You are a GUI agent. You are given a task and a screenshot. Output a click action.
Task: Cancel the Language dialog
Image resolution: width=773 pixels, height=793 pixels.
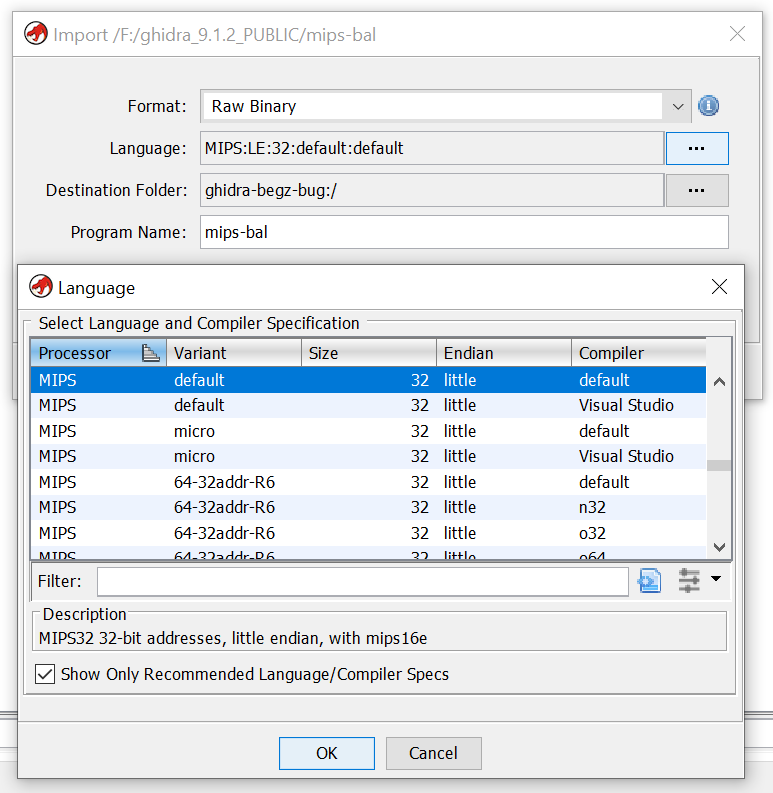(434, 753)
